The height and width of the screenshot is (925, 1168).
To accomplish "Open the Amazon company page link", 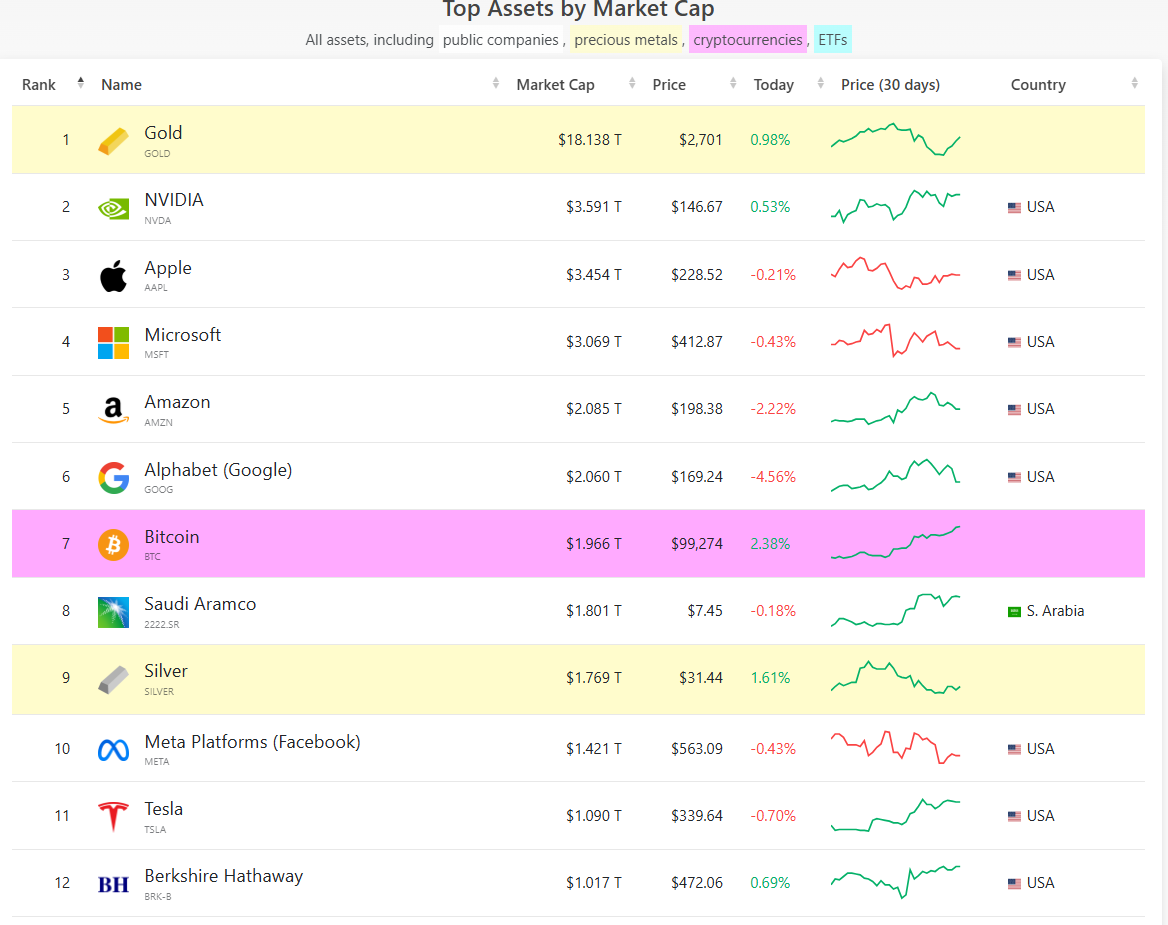I will coord(177,402).
